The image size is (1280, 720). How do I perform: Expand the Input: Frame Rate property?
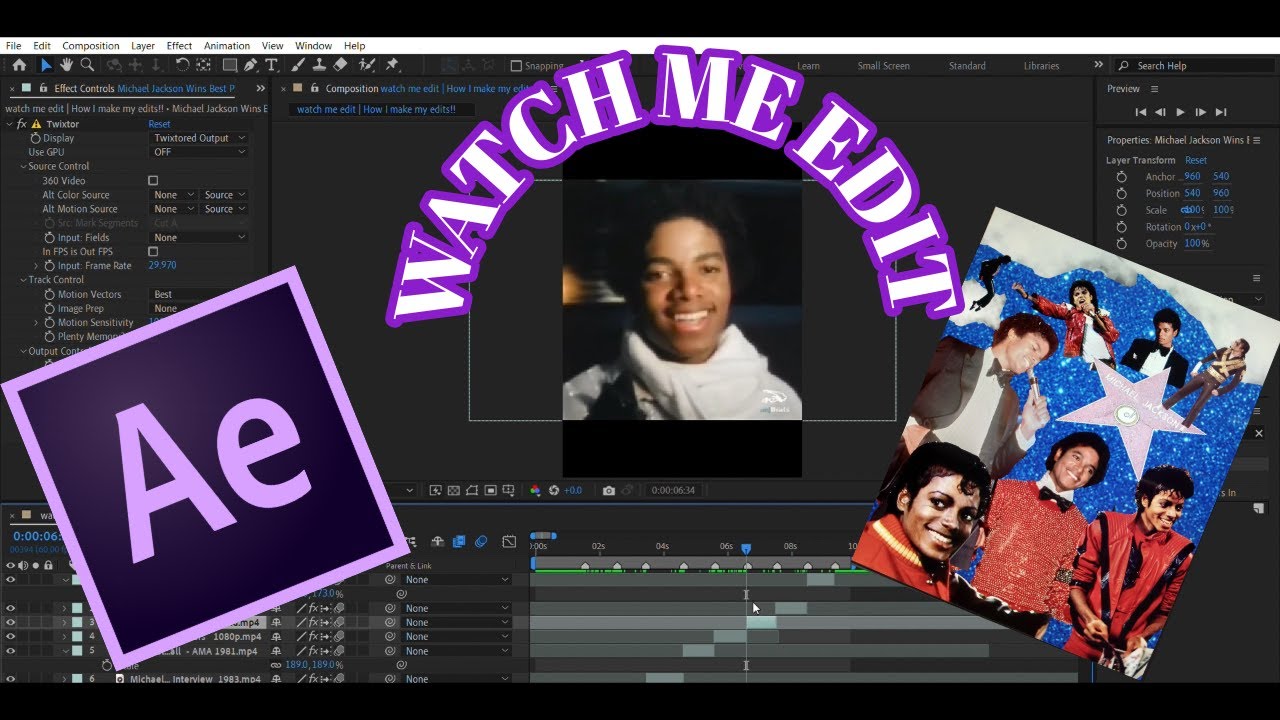[x=37, y=266]
